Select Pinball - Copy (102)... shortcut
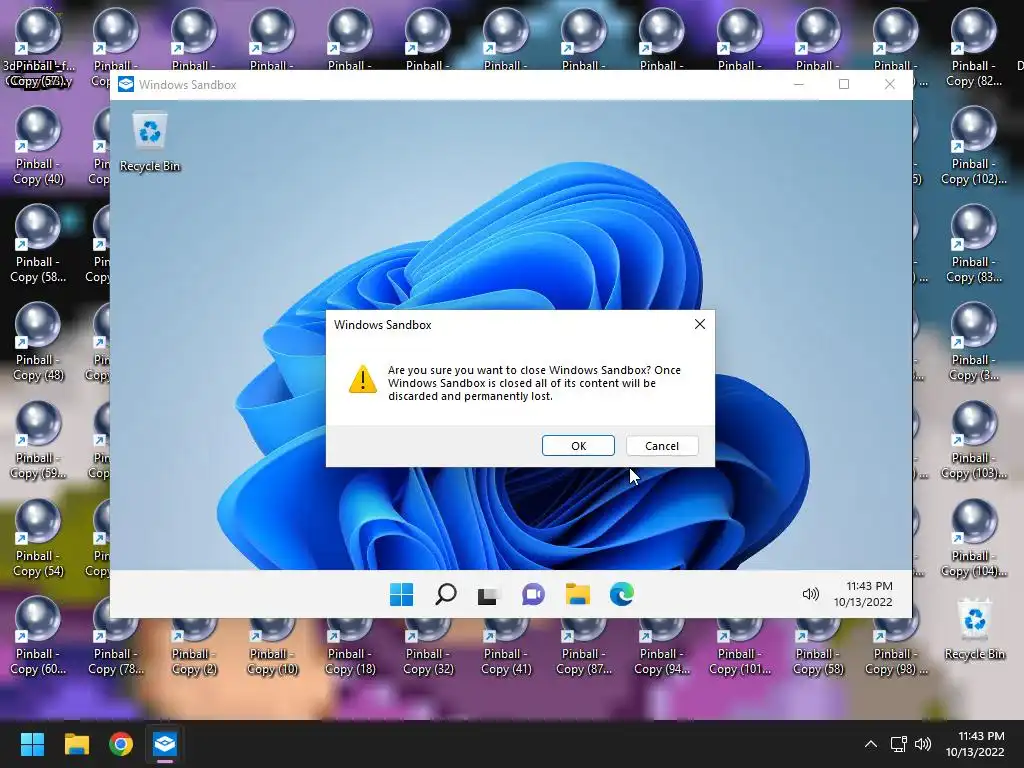The image size is (1024, 768). pyautogui.click(x=974, y=146)
